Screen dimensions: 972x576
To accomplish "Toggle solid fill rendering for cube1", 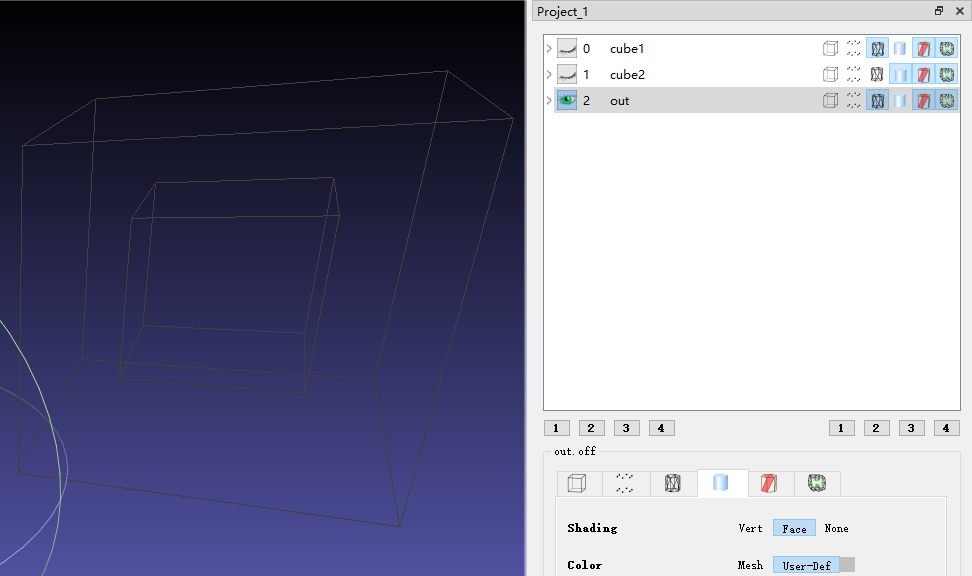I will [x=900, y=48].
